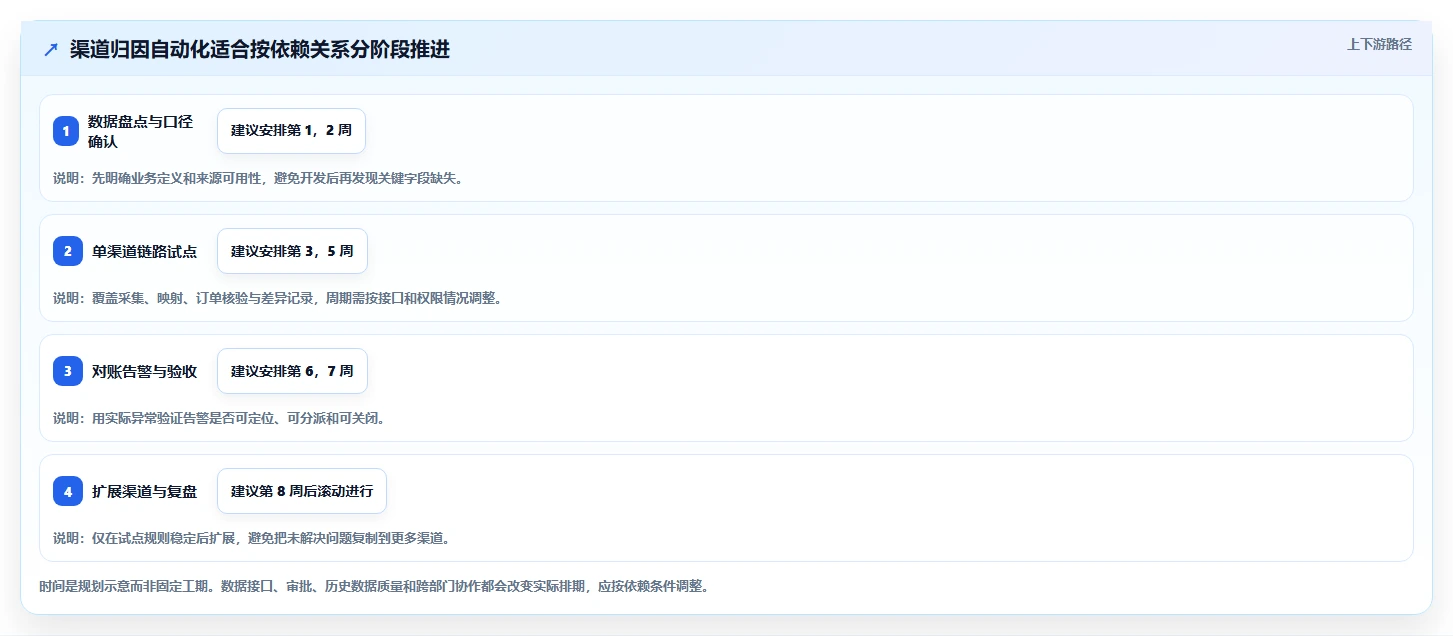
Task: Click the step 3 number badge
Action: click(x=68, y=371)
